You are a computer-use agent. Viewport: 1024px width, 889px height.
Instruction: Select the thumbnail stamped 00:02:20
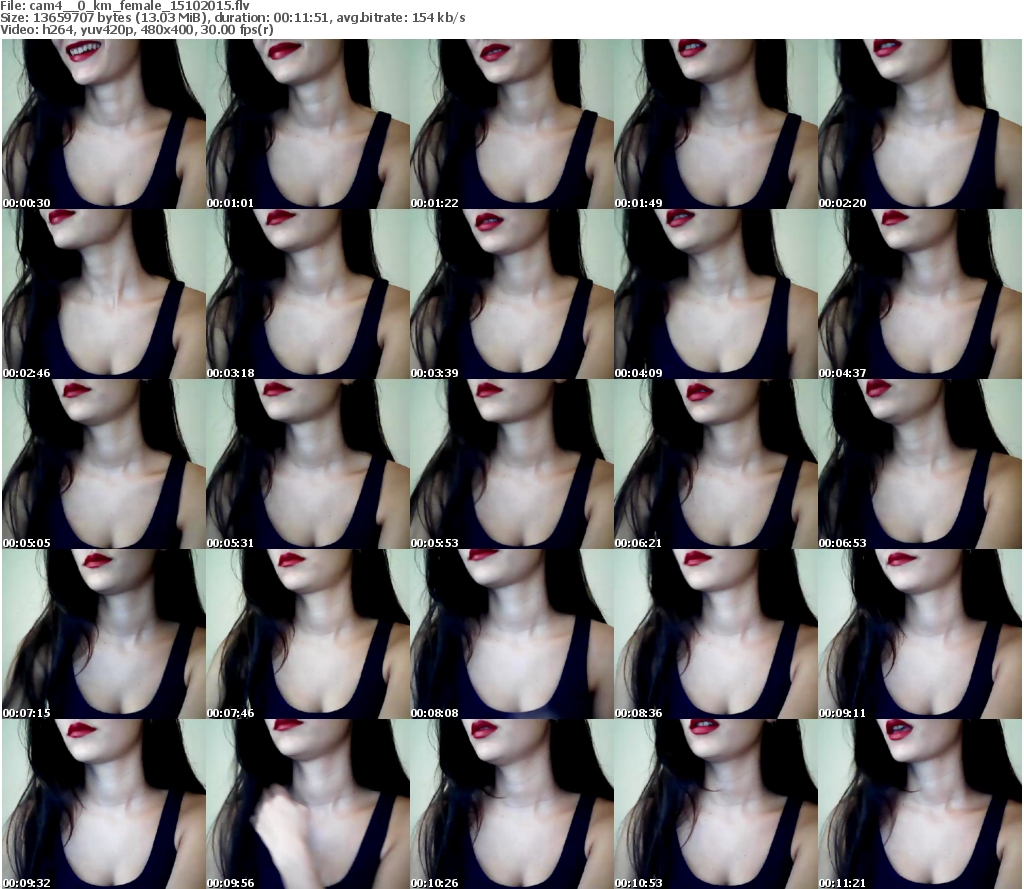tap(920, 124)
